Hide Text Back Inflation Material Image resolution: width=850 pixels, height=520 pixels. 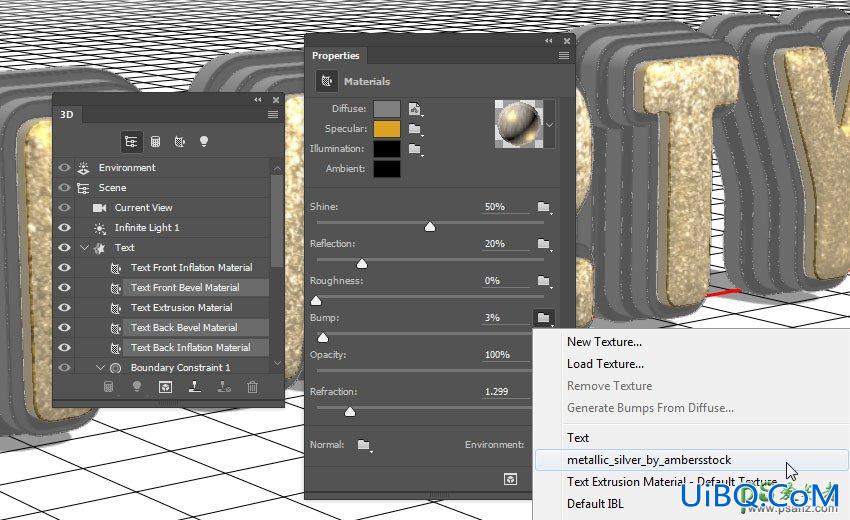(64, 348)
